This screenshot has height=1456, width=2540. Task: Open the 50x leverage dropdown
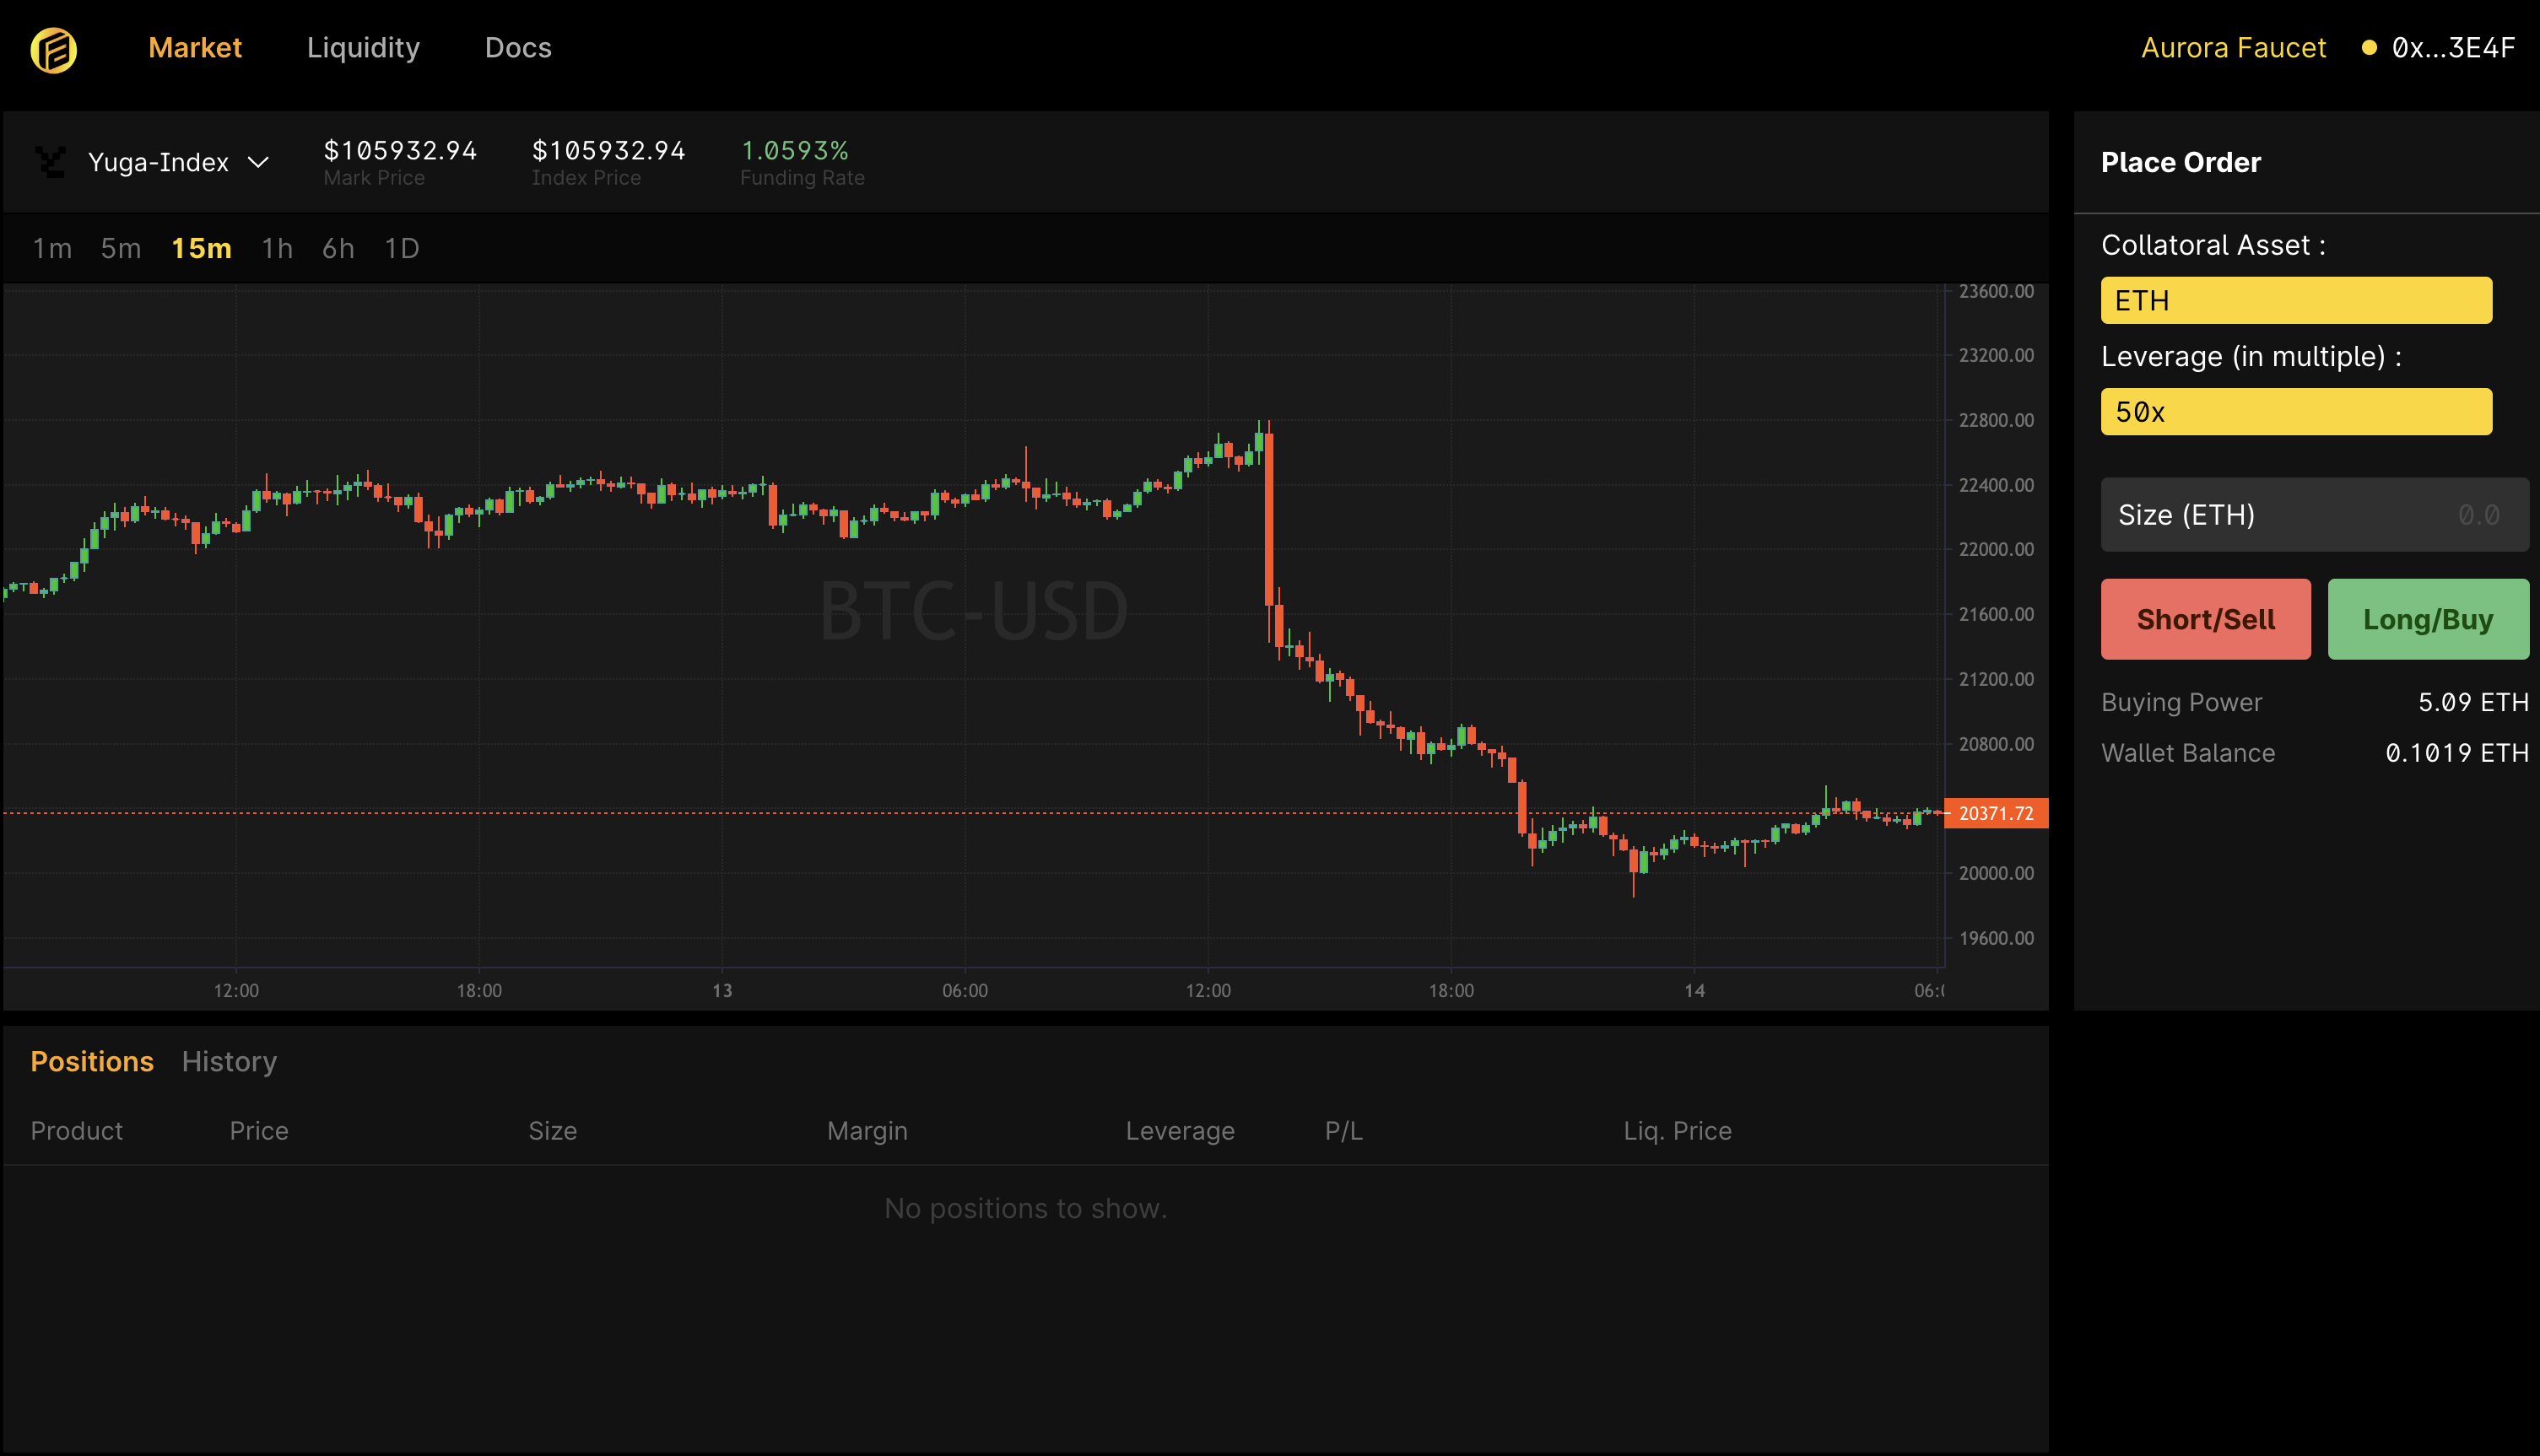(2295, 412)
